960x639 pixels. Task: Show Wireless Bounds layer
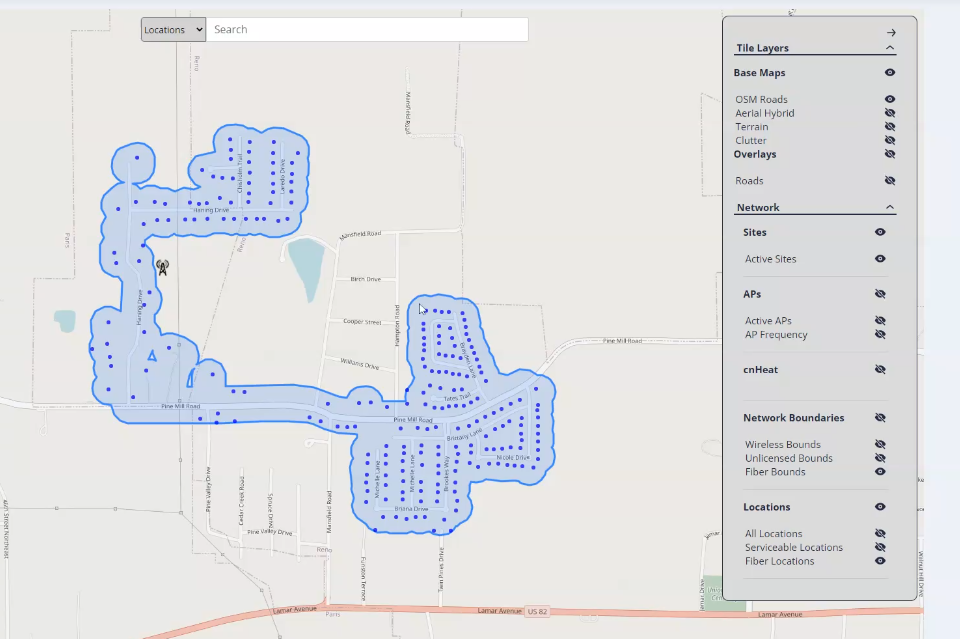(880, 444)
